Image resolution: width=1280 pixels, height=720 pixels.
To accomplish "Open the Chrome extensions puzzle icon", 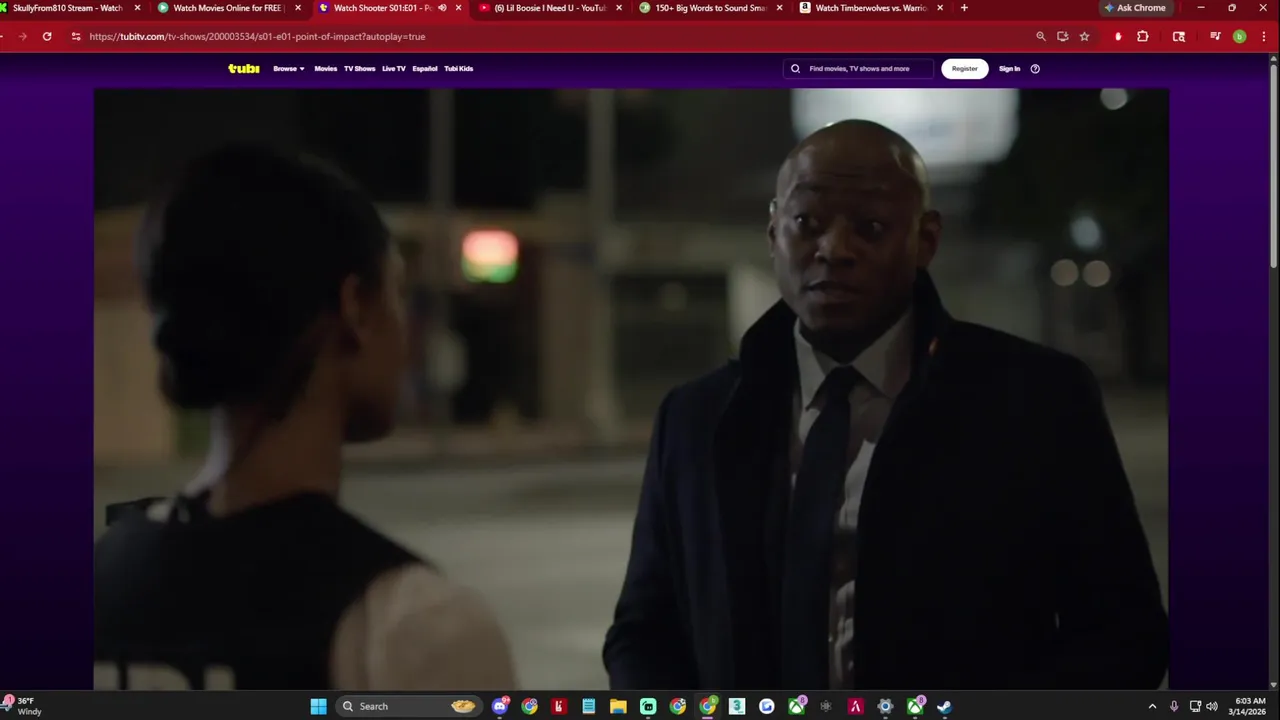I will pos(1143,36).
